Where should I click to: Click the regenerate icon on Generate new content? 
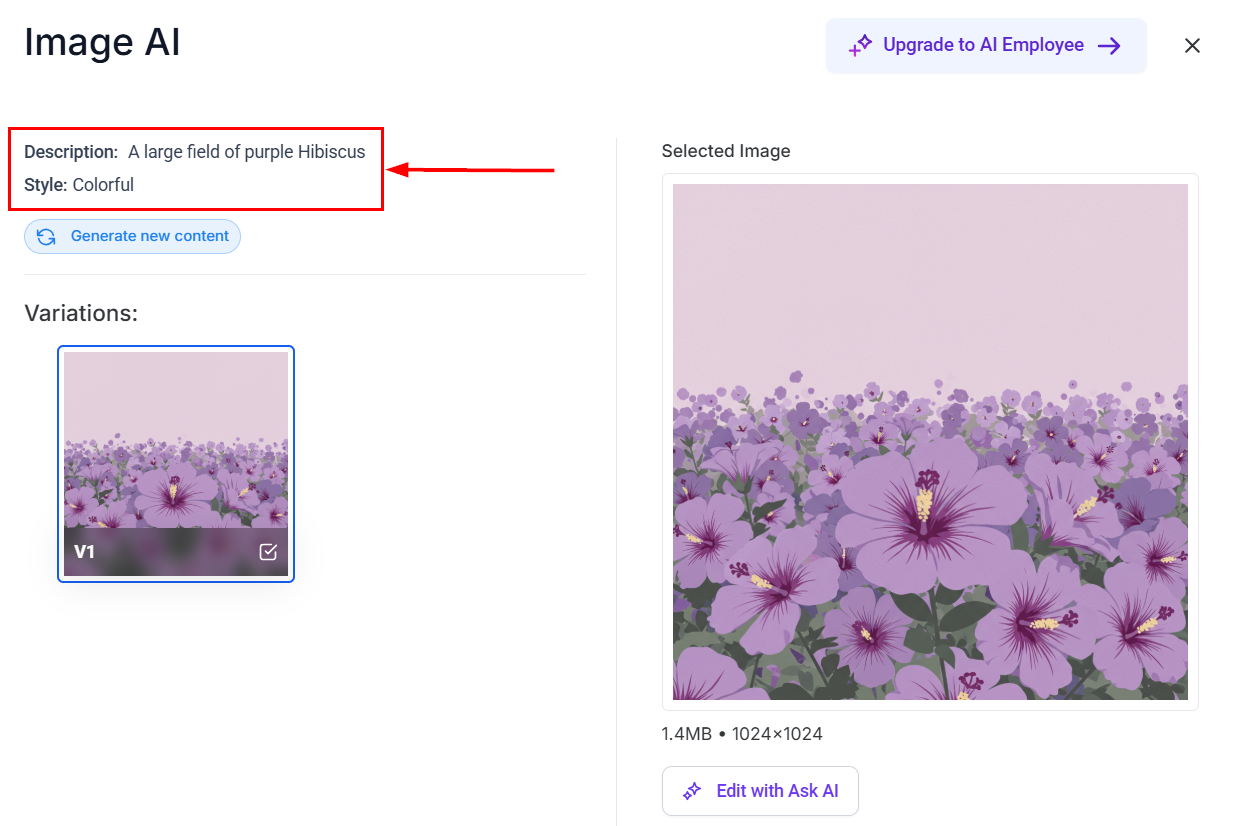click(x=44, y=236)
